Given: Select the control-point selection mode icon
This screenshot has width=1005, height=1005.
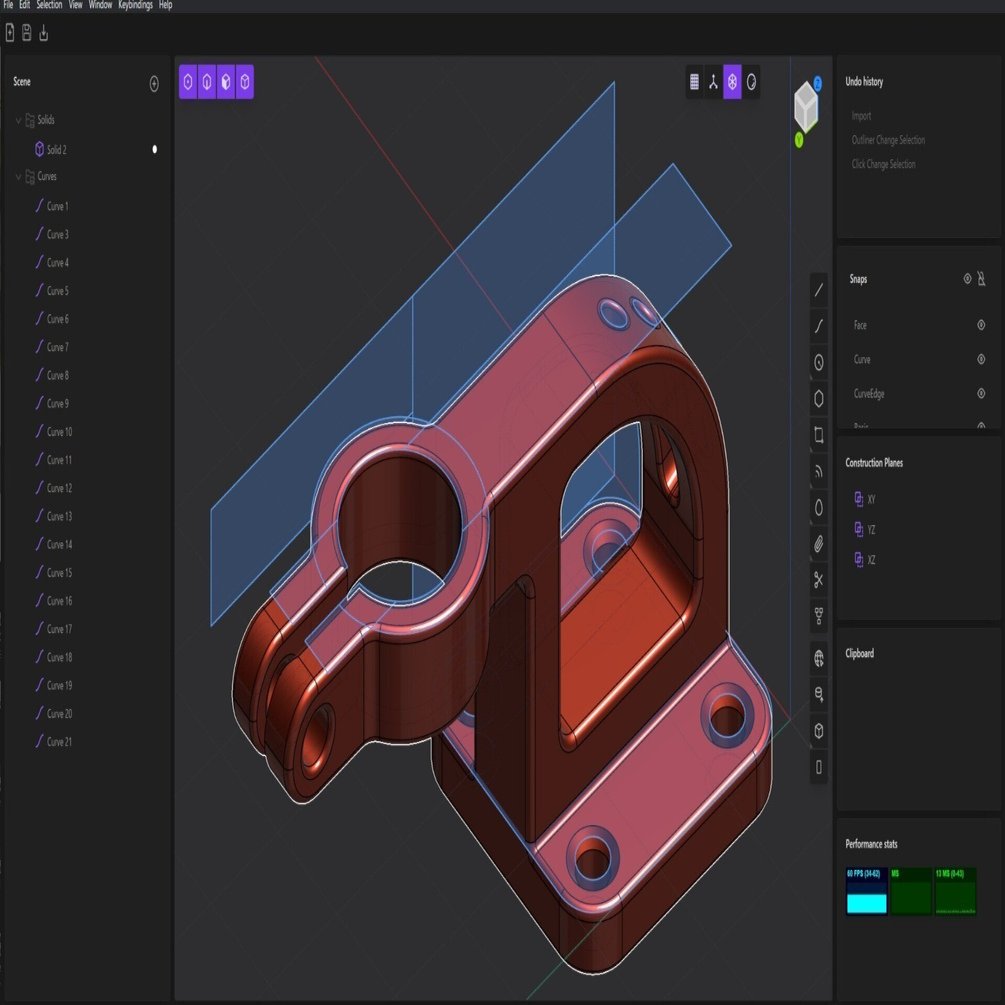Looking at the screenshot, I should click(x=188, y=81).
